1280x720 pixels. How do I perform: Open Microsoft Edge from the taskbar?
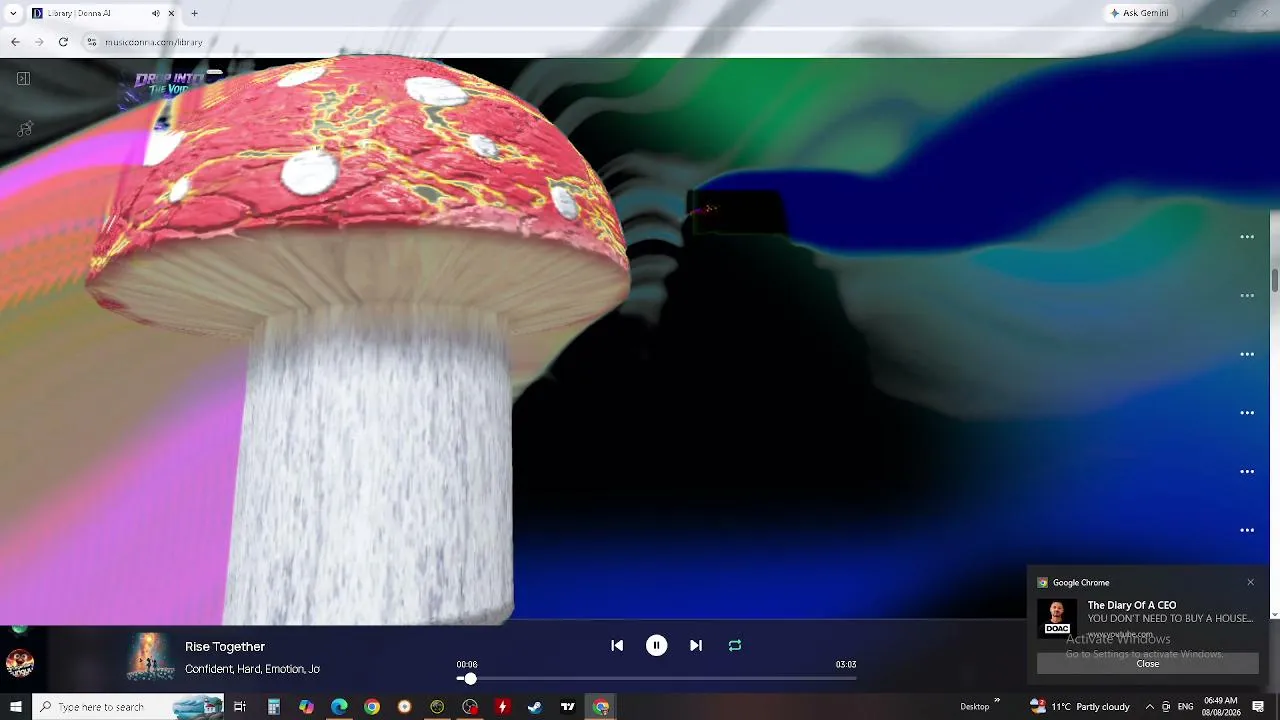tap(339, 707)
